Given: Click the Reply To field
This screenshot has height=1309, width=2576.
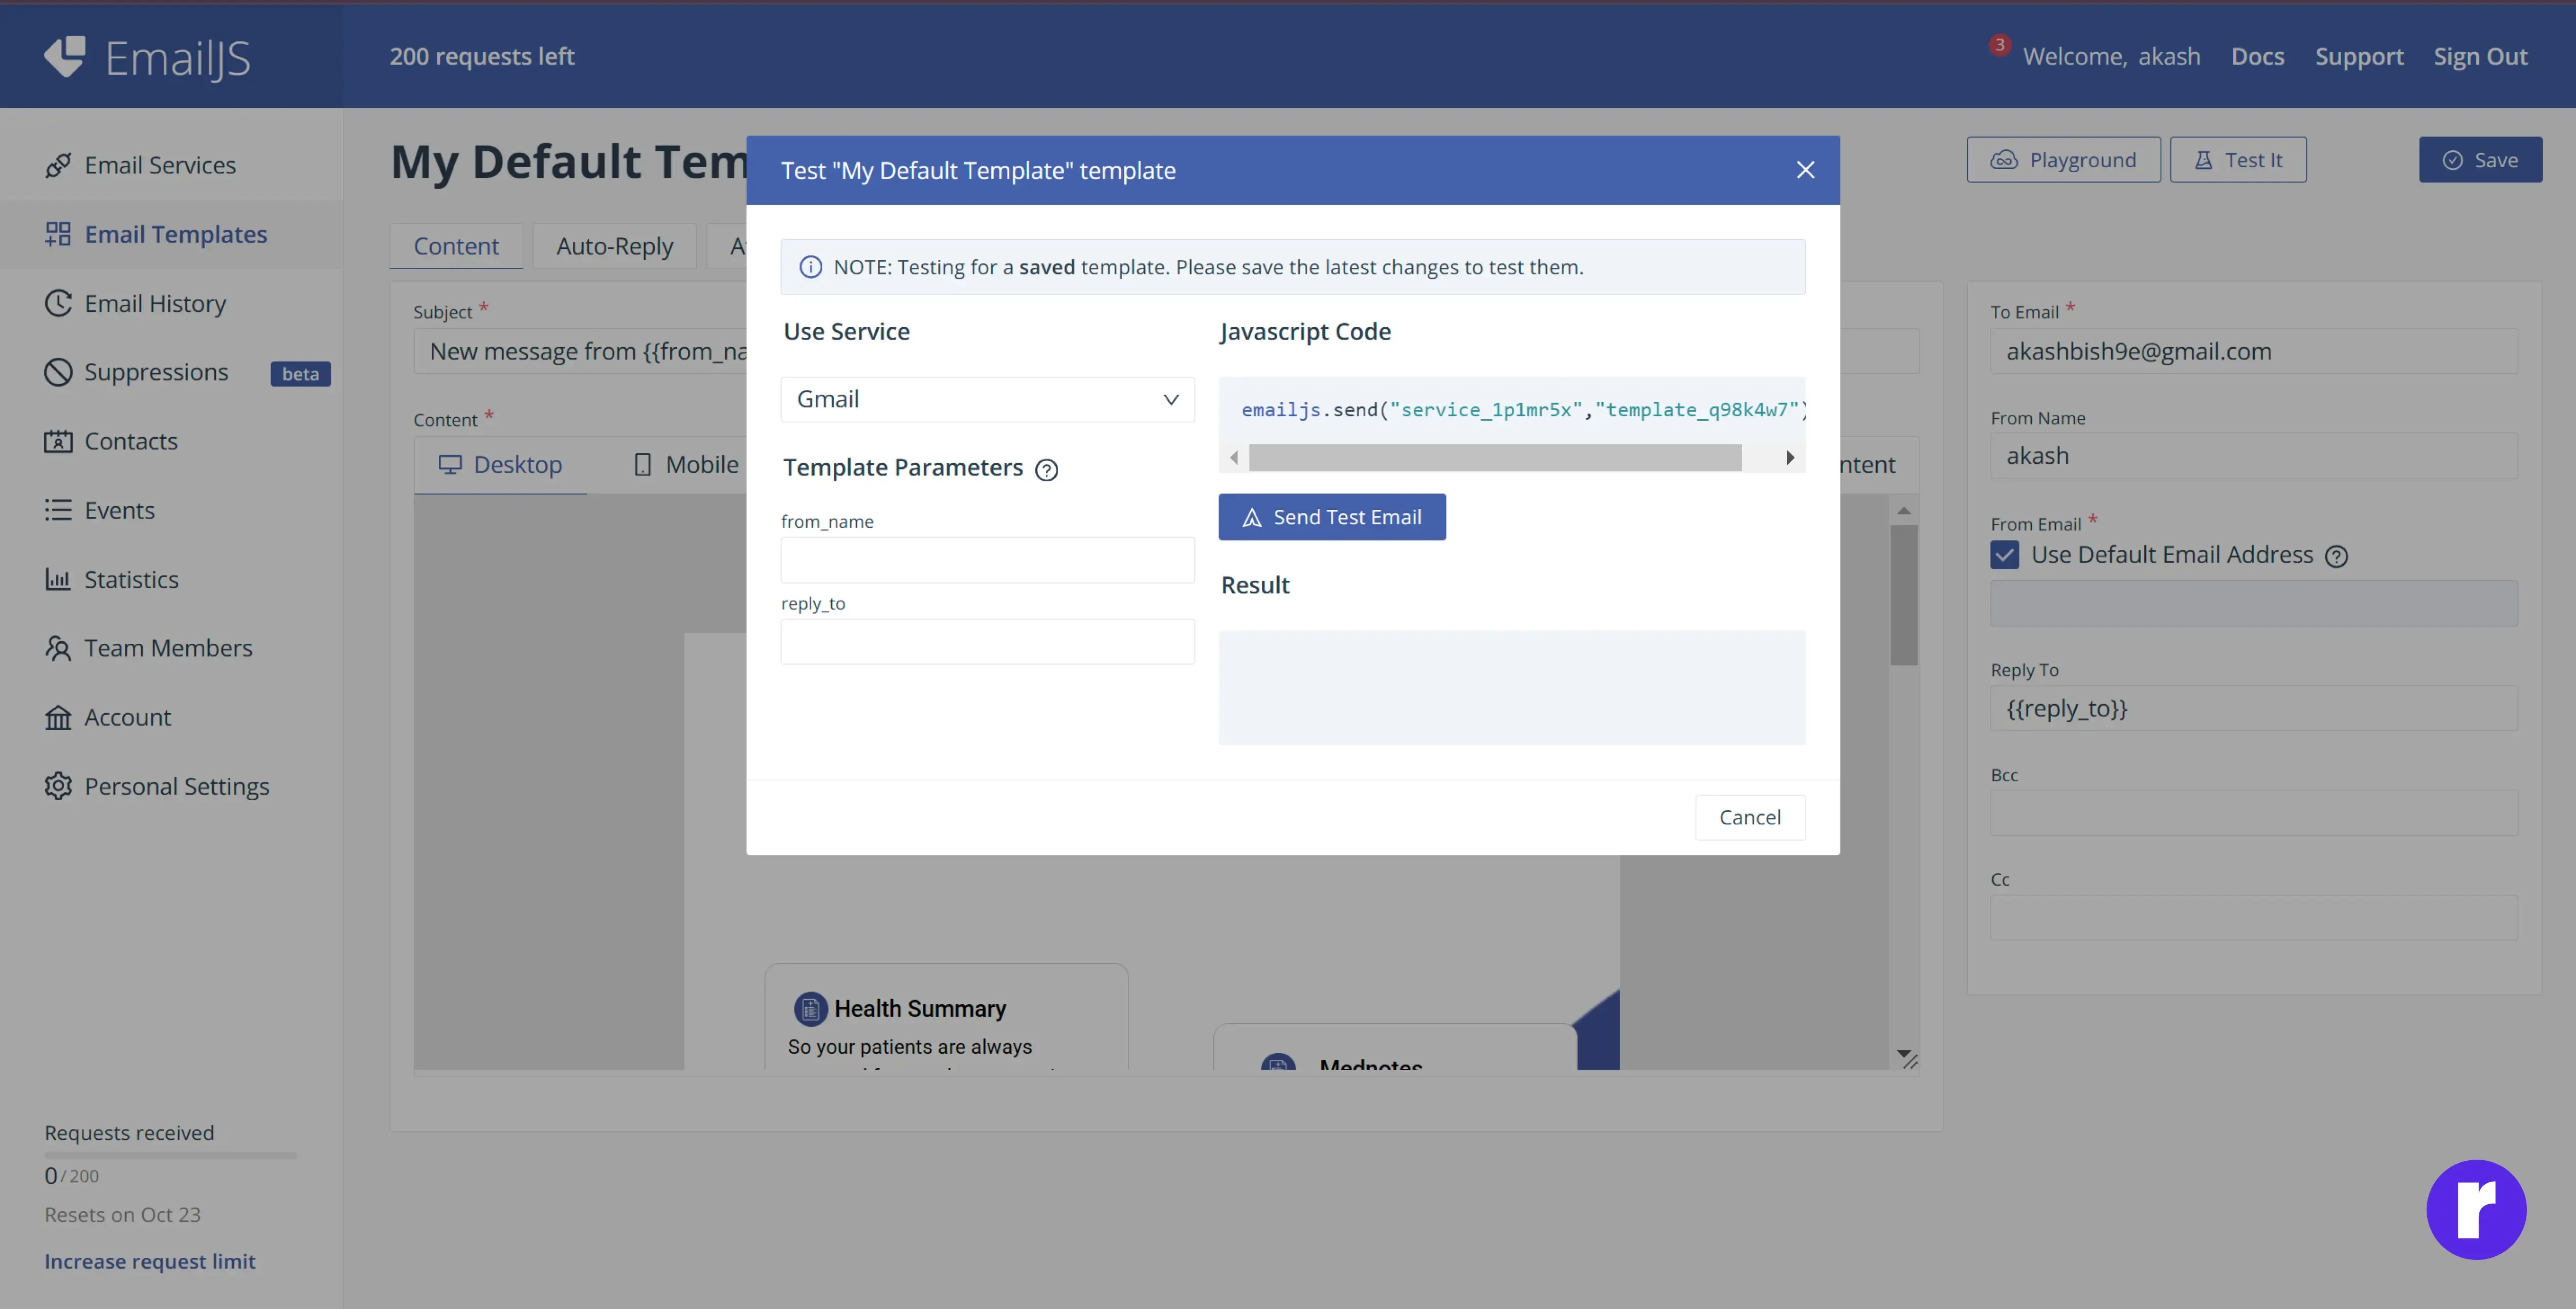Looking at the screenshot, I should pos(2253,708).
